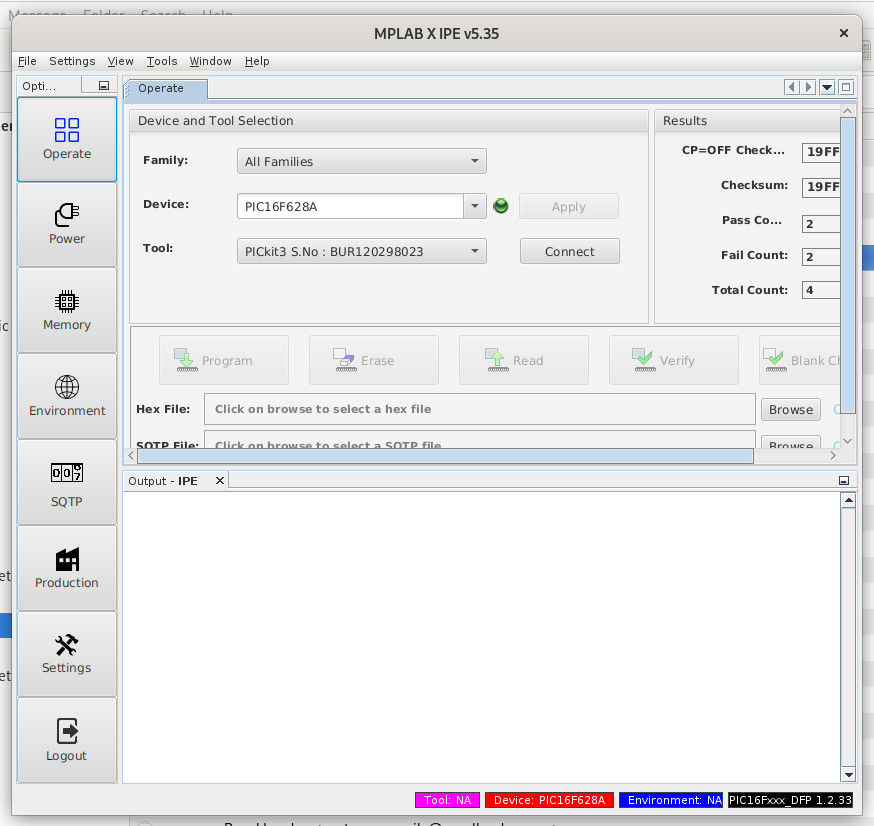The height and width of the screenshot is (826, 874).
Task: Click the Program device button
Action: click(x=224, y=360)
